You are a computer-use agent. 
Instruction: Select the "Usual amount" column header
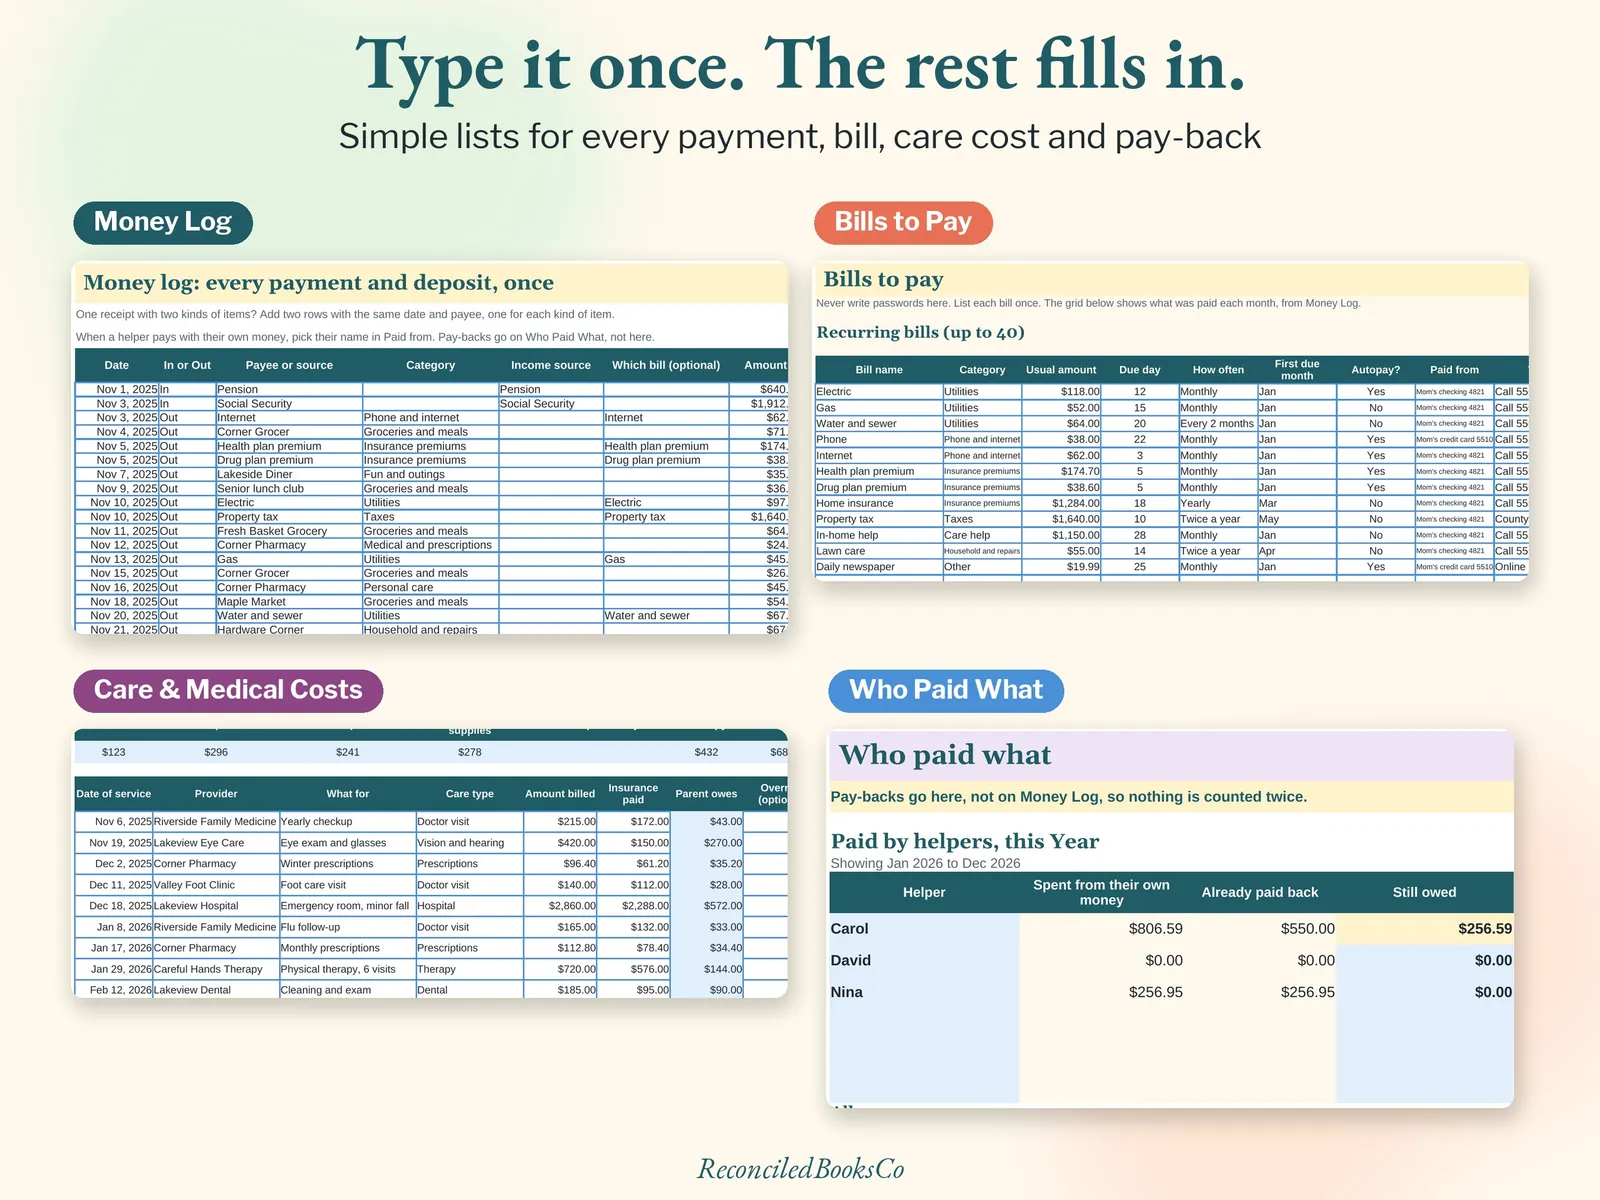point(1061,370)
